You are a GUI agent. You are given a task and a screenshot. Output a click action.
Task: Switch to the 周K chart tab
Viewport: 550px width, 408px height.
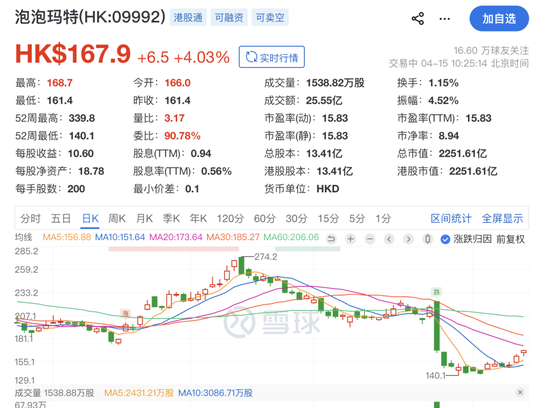click(117, 219)
